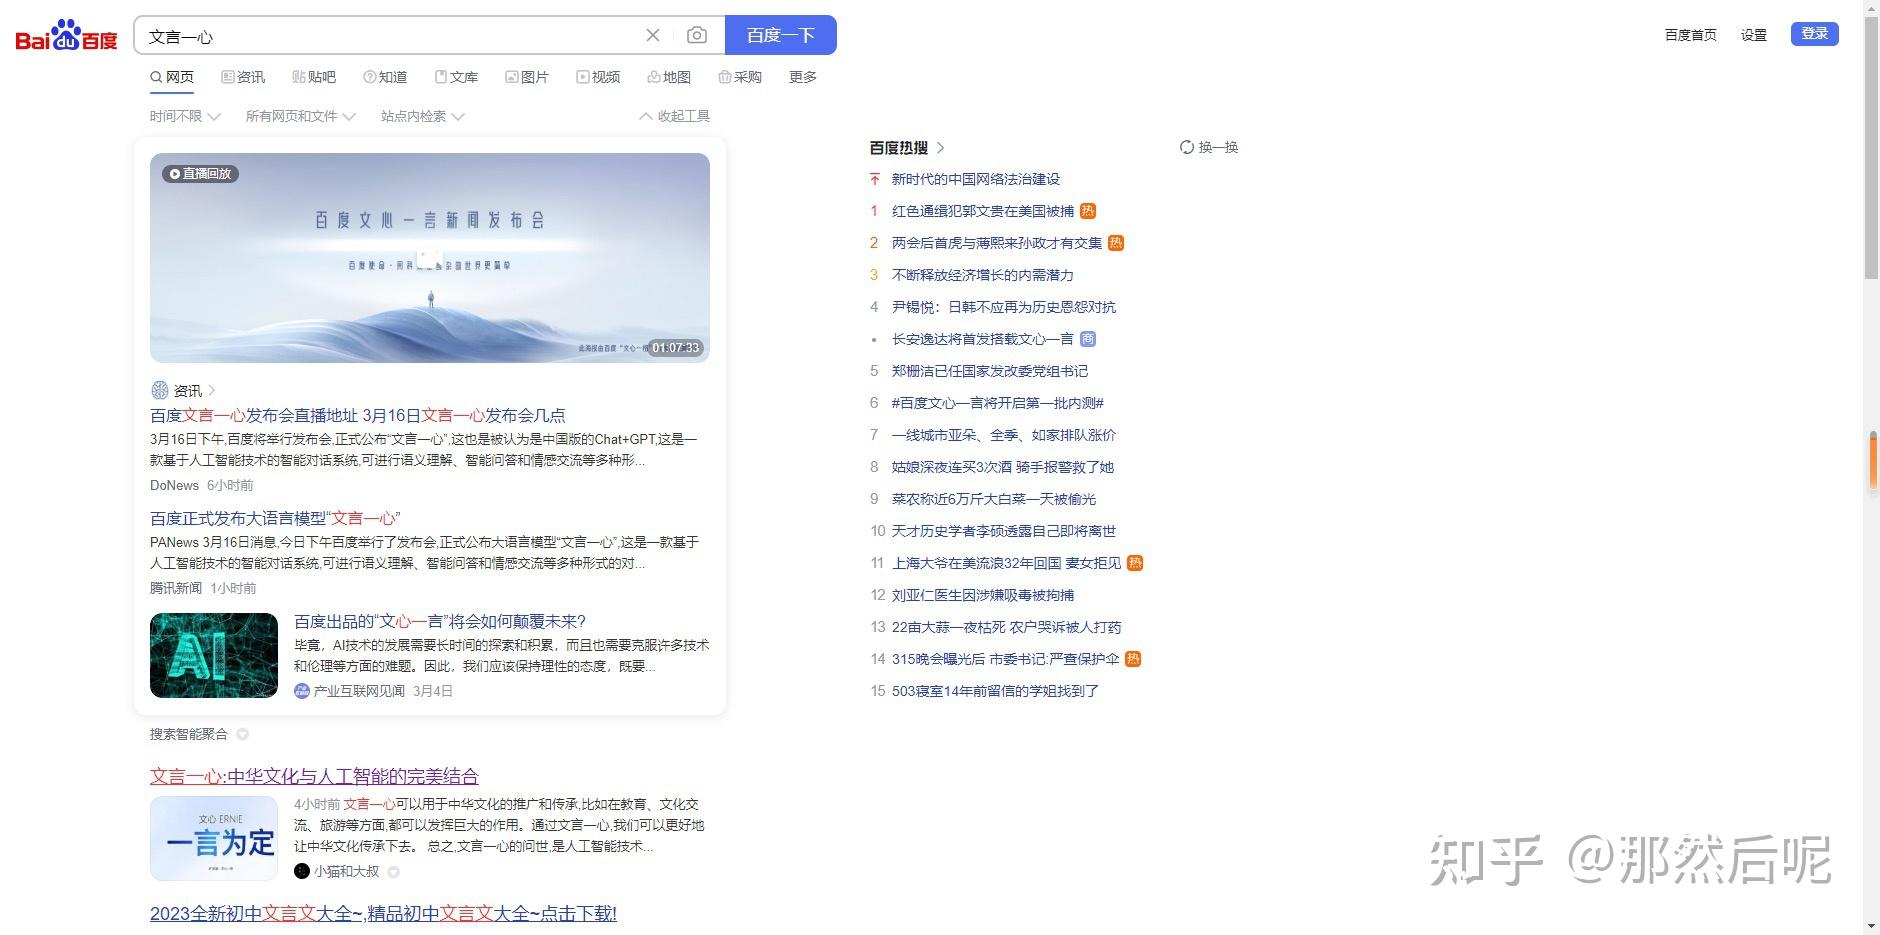This screenshot has width=1880, height=935.
Task: Click the AI article thumbnail image
Action: click(x=214, y=655)
